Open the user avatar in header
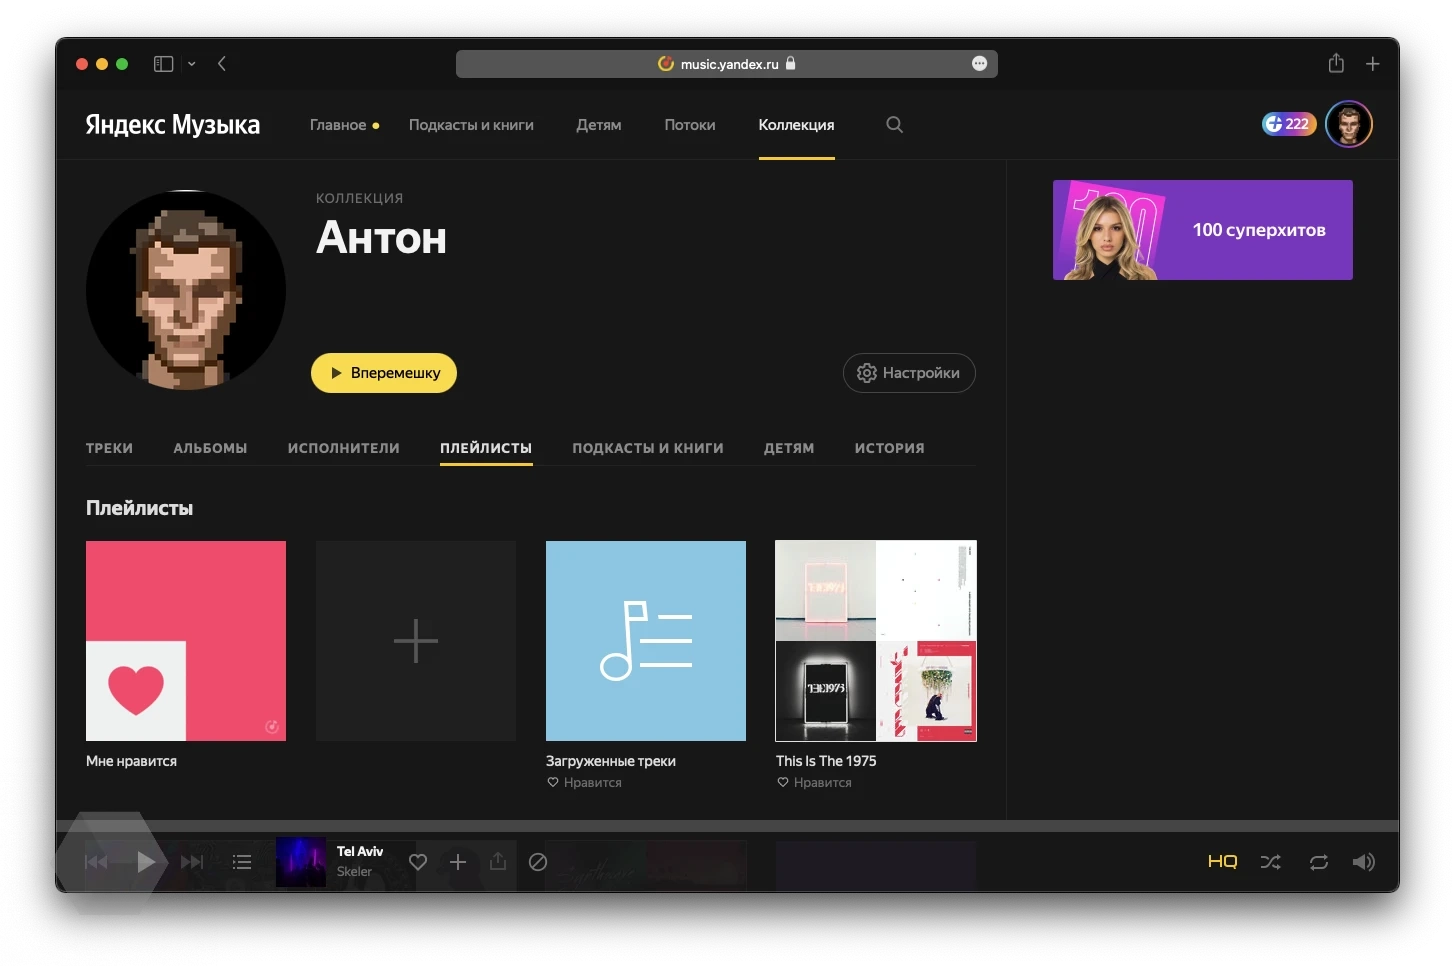1455x966 pixels. [1349, 125]
